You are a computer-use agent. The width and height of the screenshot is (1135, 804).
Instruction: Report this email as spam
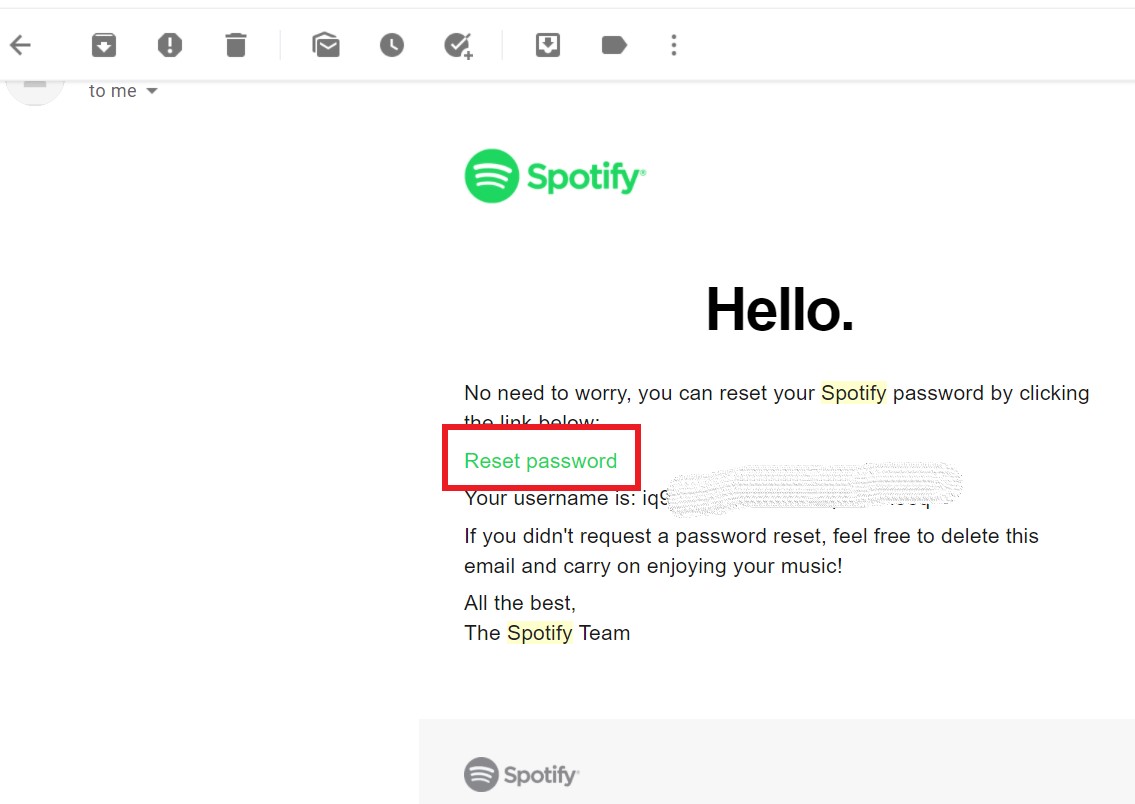click(x=169, y=44)
